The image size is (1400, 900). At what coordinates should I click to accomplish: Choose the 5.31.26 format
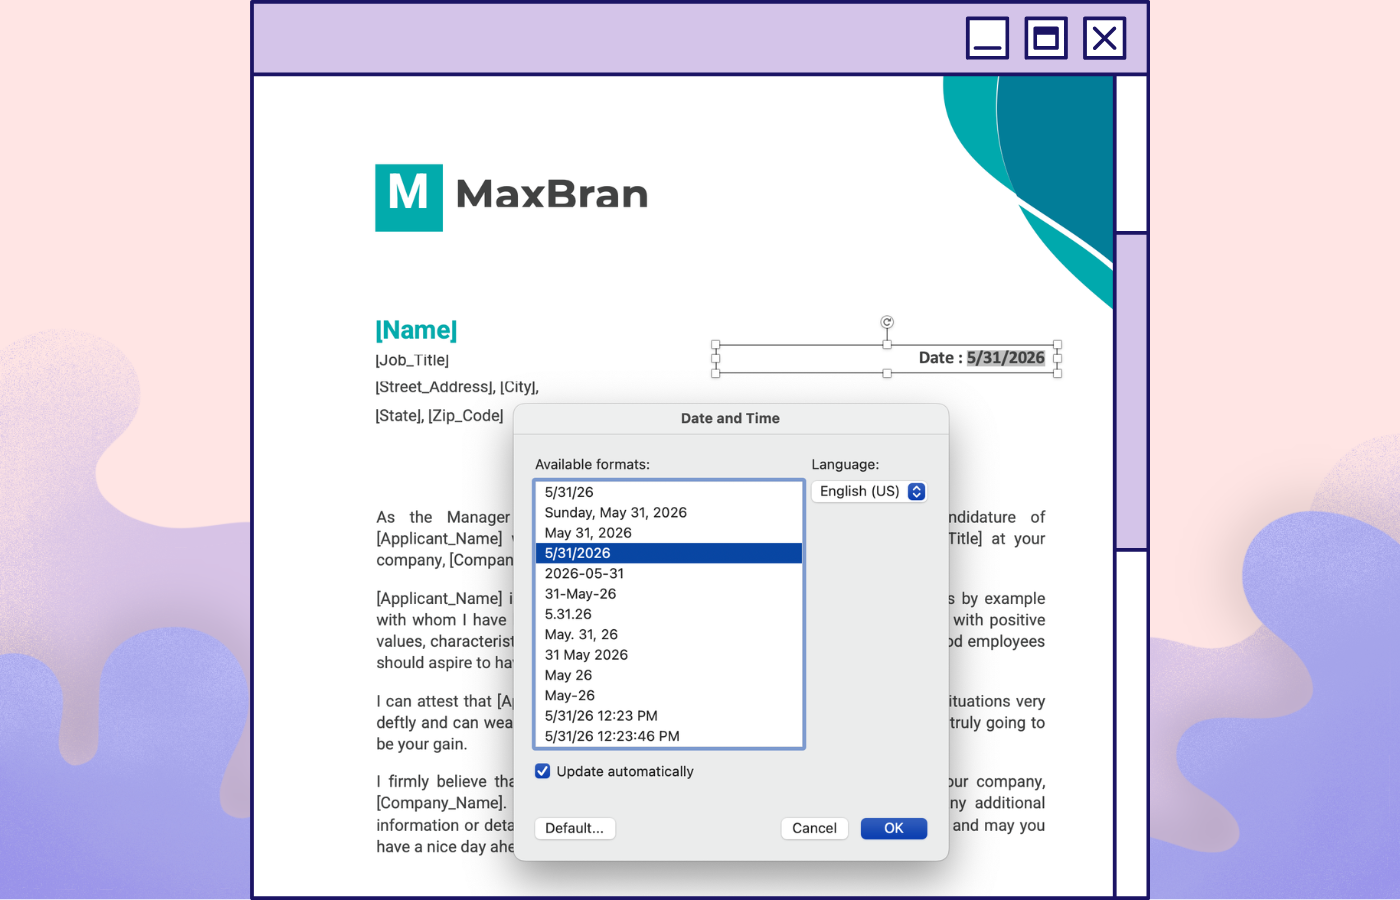669,614
